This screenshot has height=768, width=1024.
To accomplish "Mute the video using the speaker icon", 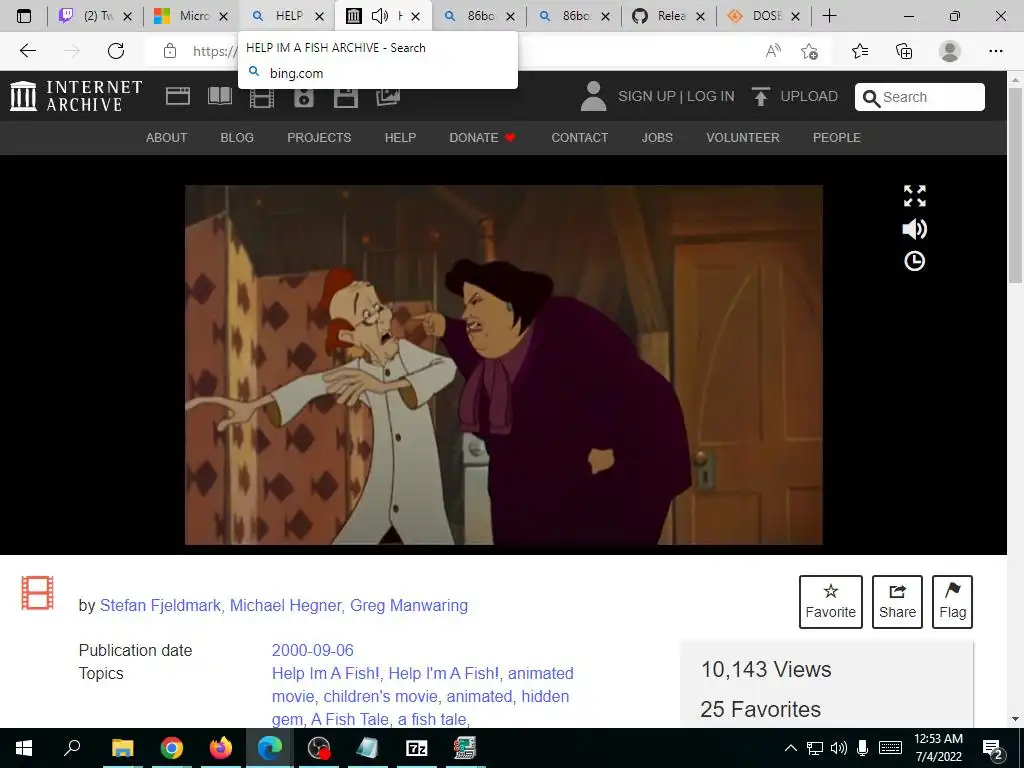I will click(x=914, y=229).
